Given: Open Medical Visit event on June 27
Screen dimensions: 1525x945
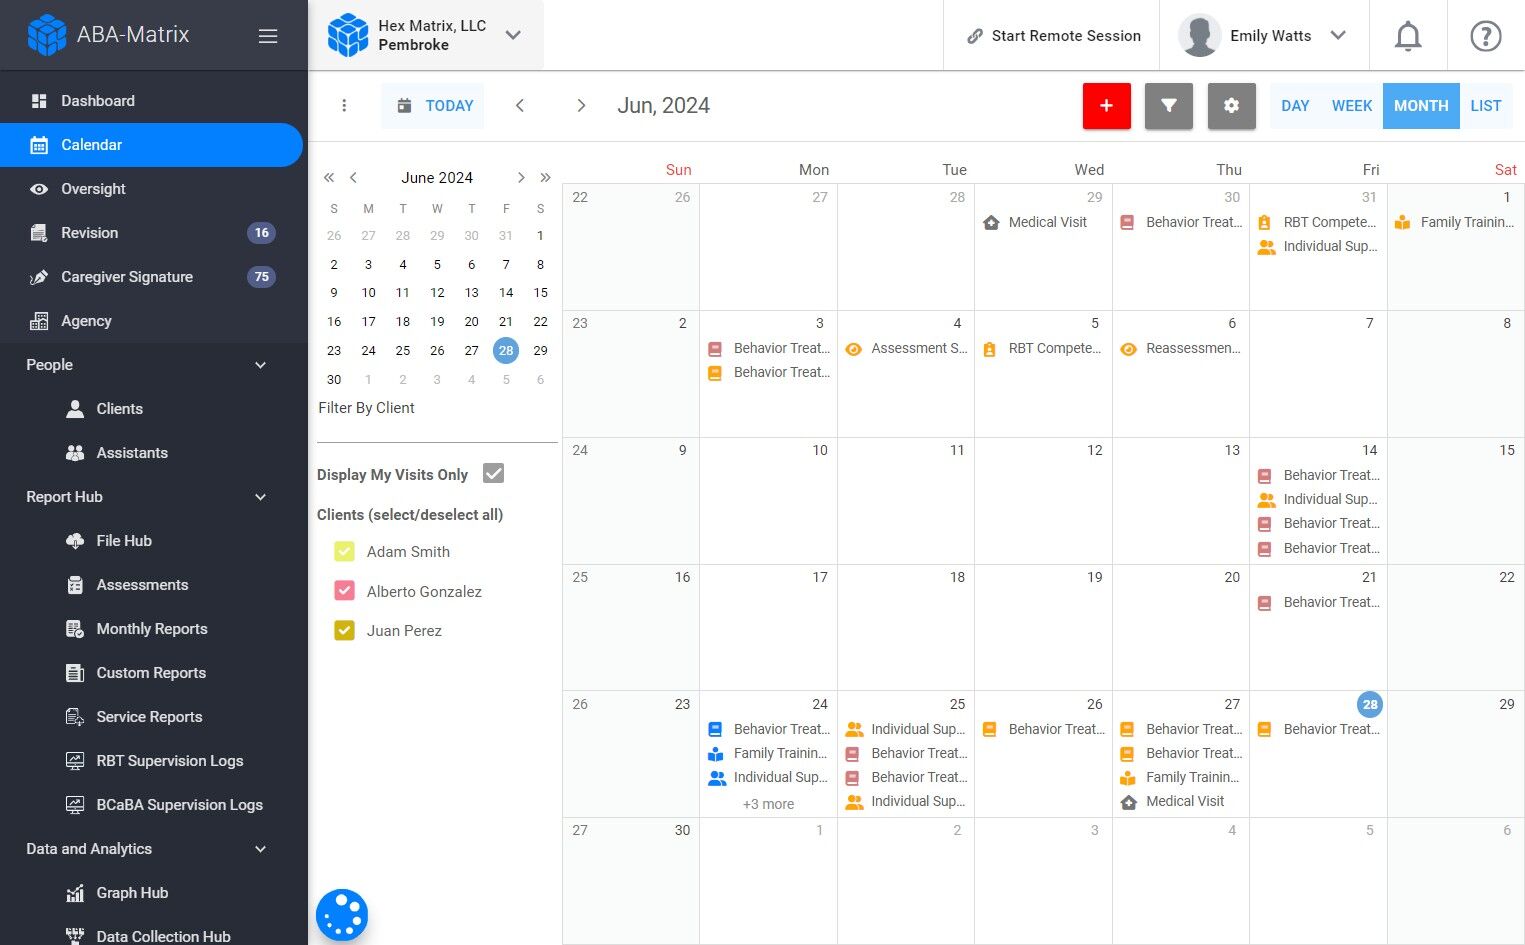Looking at the screenshot, I should 1173,802.
